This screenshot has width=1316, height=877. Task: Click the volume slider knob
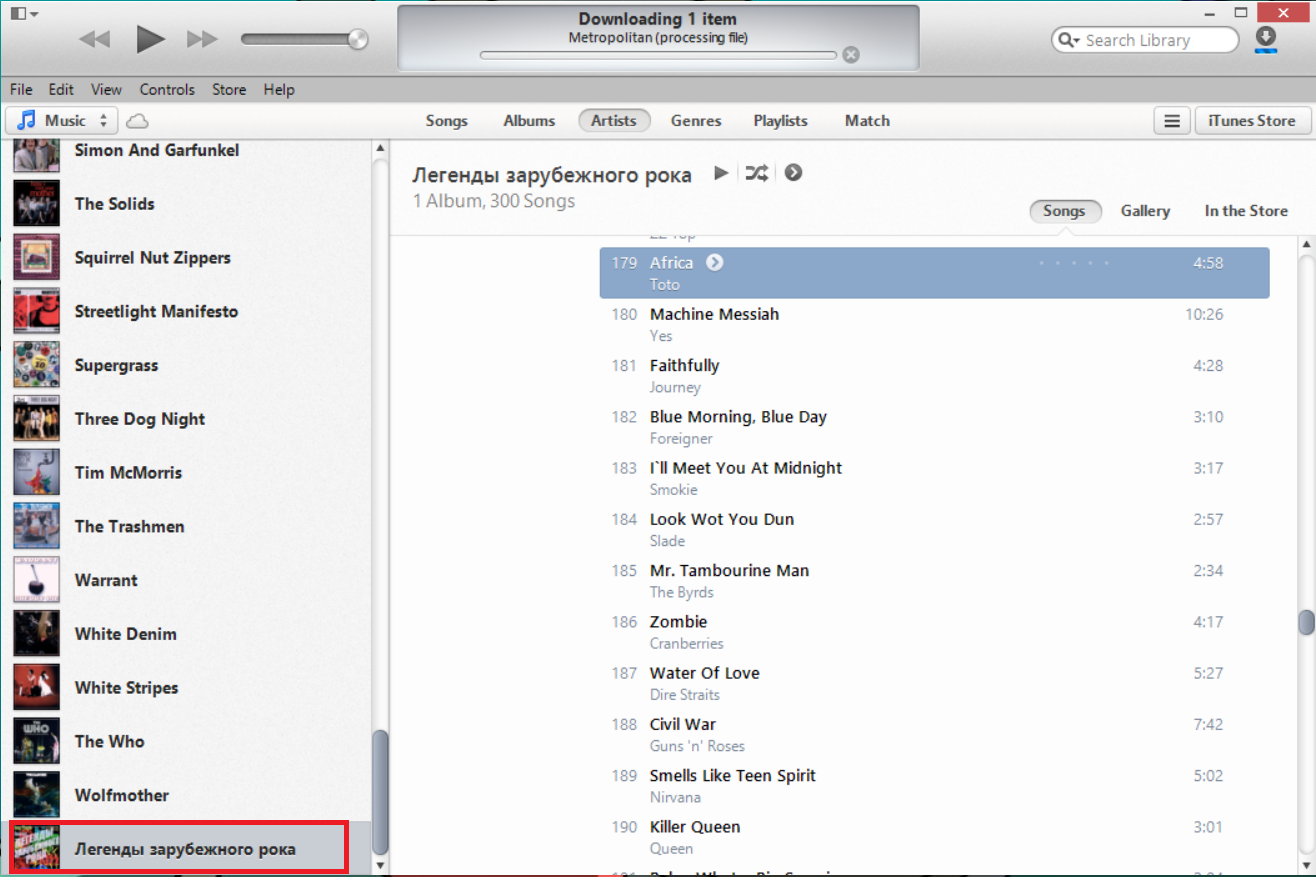click(357, 39)
